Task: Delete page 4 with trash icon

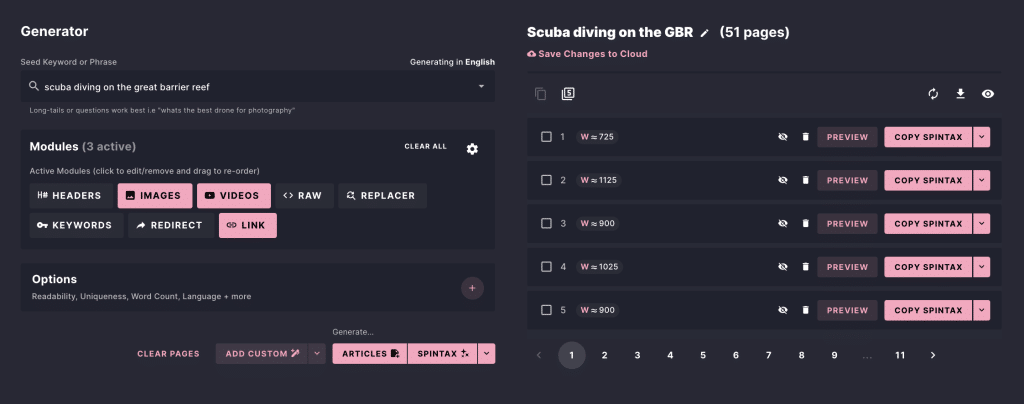Action: 805,267
